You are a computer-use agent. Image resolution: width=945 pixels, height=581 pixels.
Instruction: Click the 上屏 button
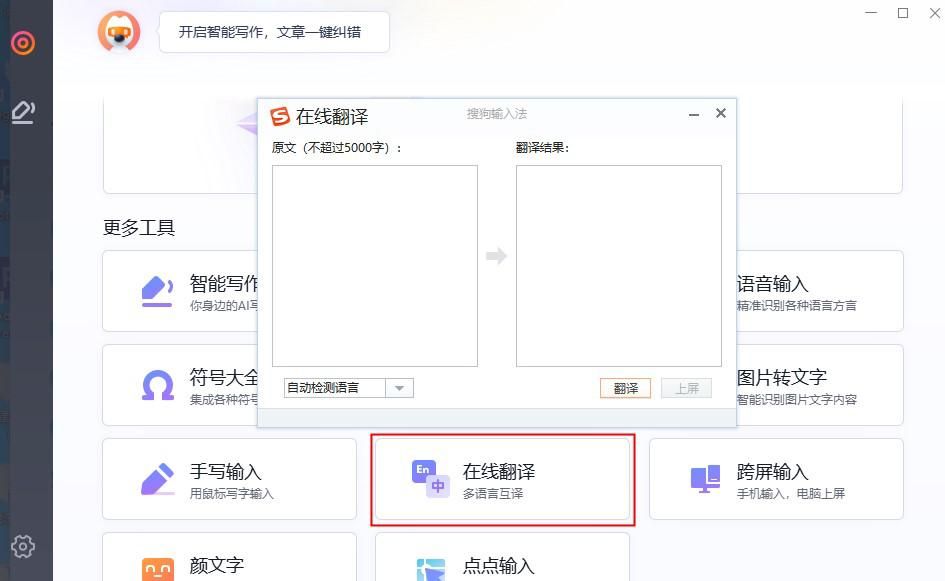coord(686,388)
